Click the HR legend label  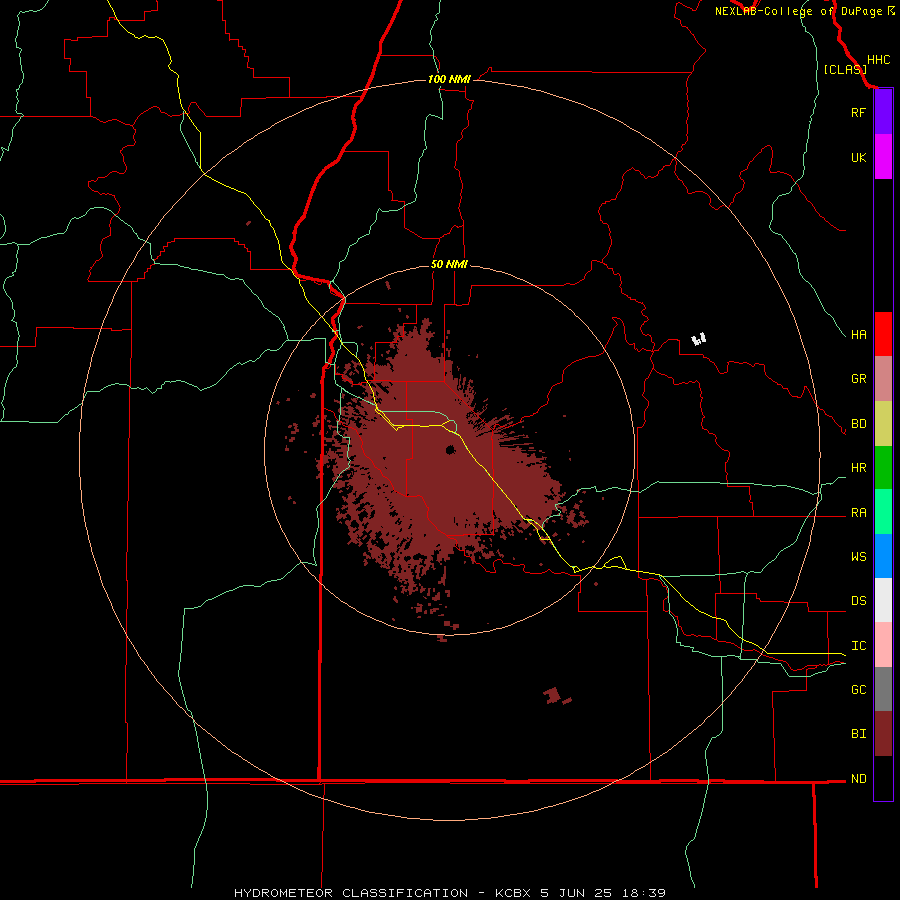(x=858, y=468)
